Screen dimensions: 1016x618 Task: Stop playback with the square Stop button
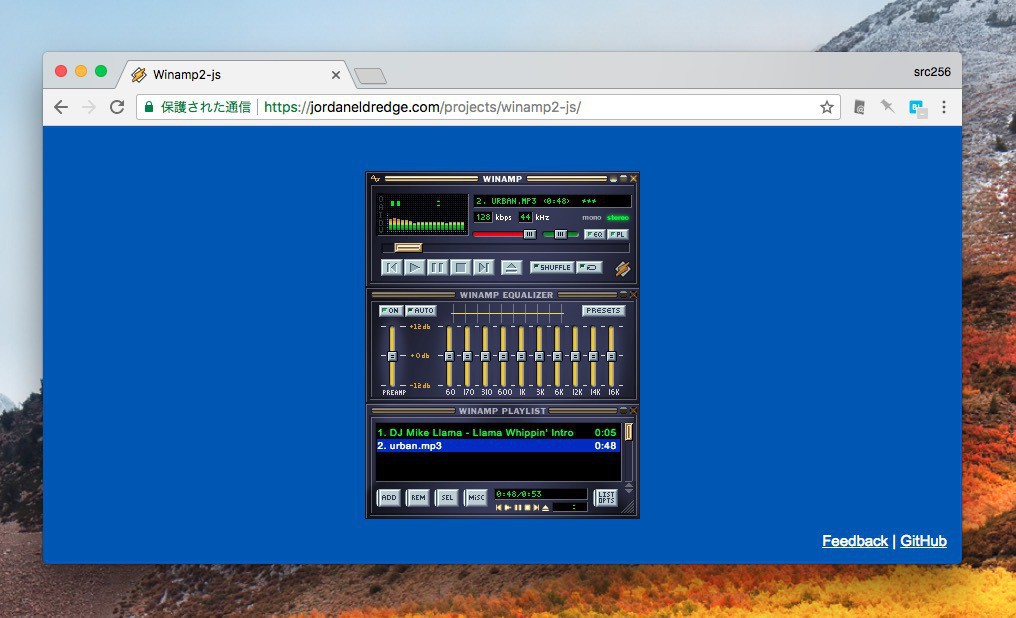(460, 267)
